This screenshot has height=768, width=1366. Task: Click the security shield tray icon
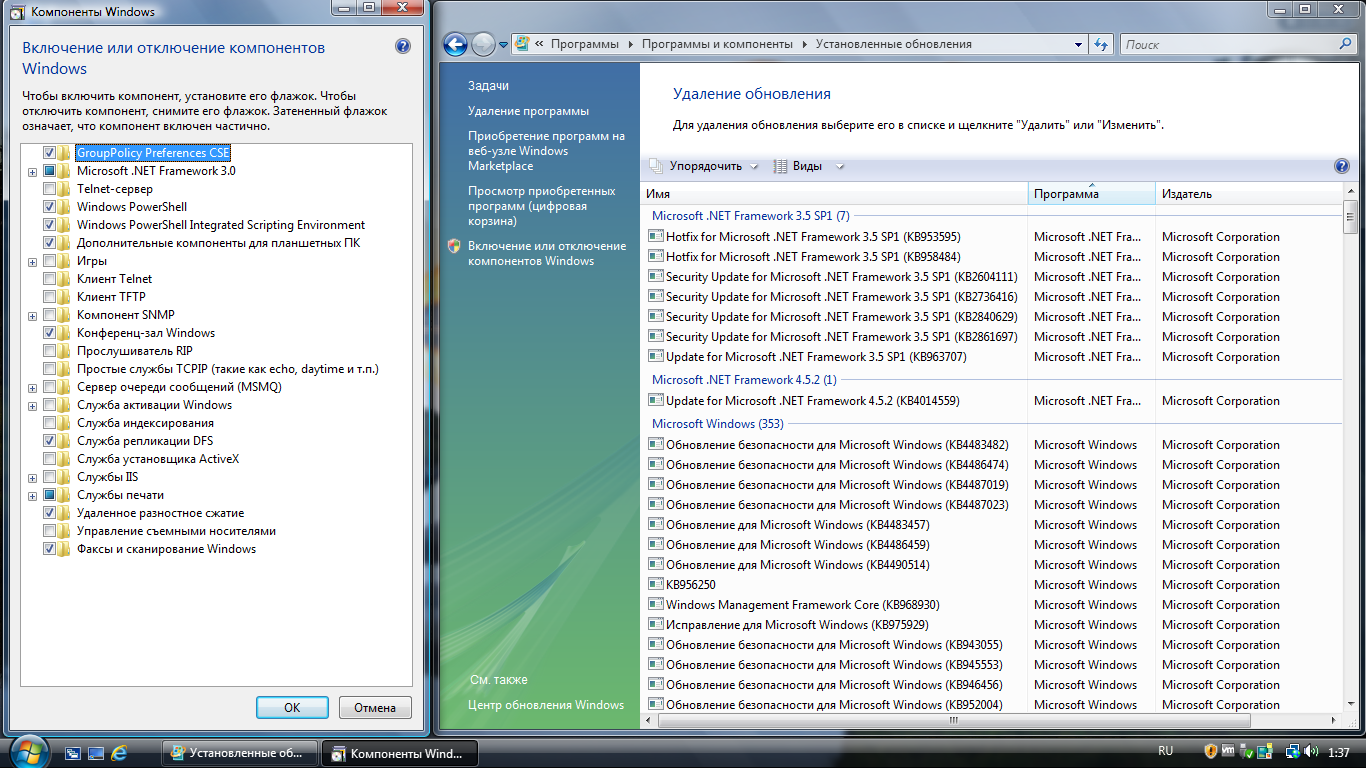tap(1210, 751)
